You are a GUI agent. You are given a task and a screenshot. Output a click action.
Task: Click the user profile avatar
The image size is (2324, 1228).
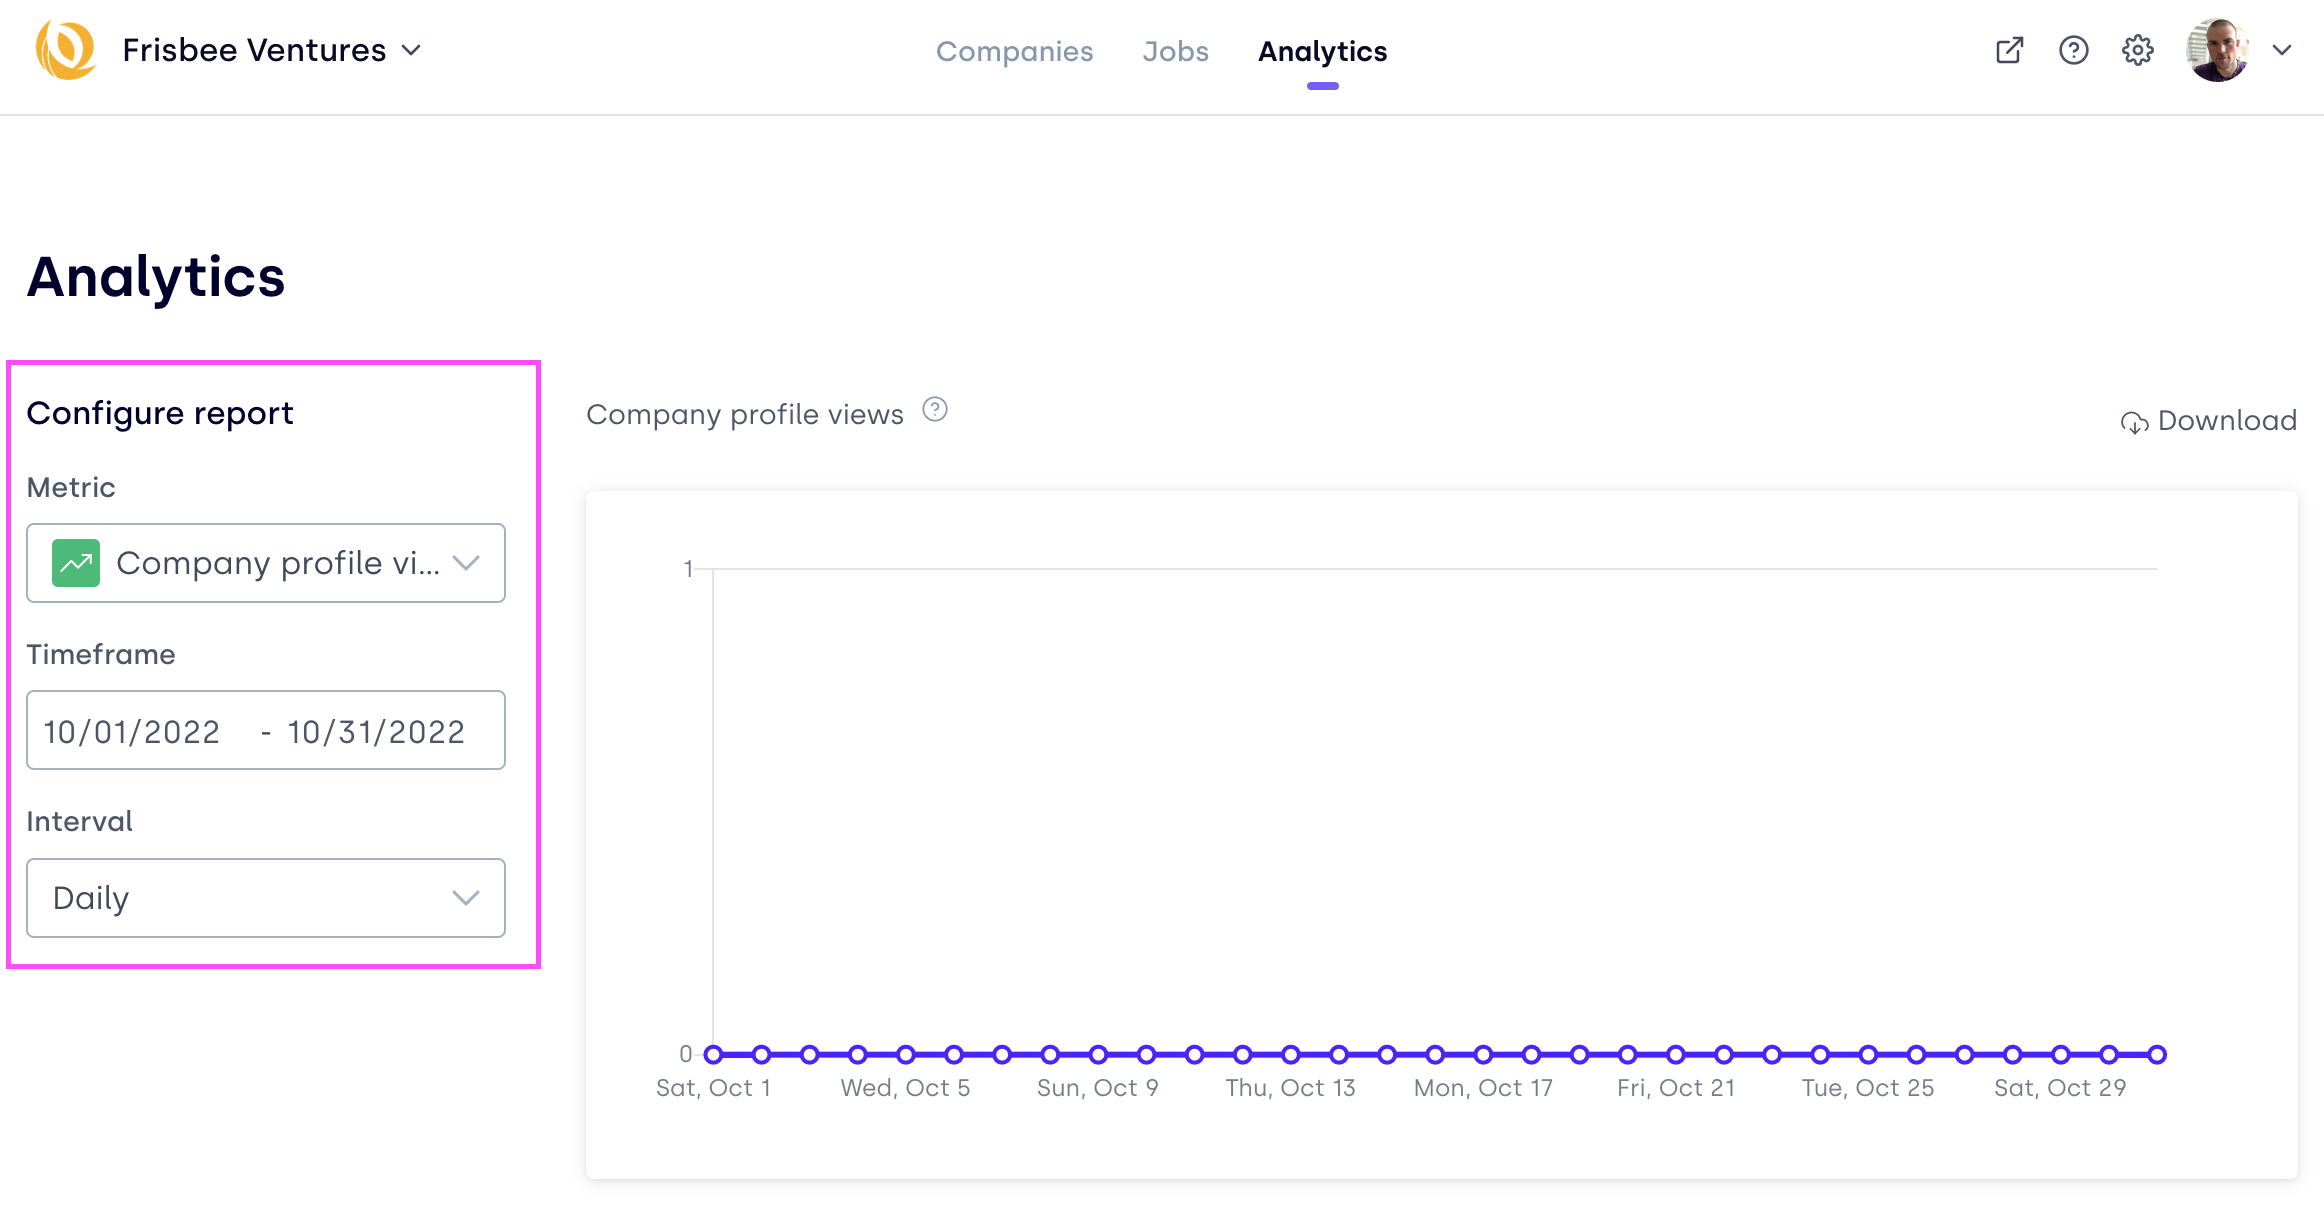click(x=2217, y=50)
